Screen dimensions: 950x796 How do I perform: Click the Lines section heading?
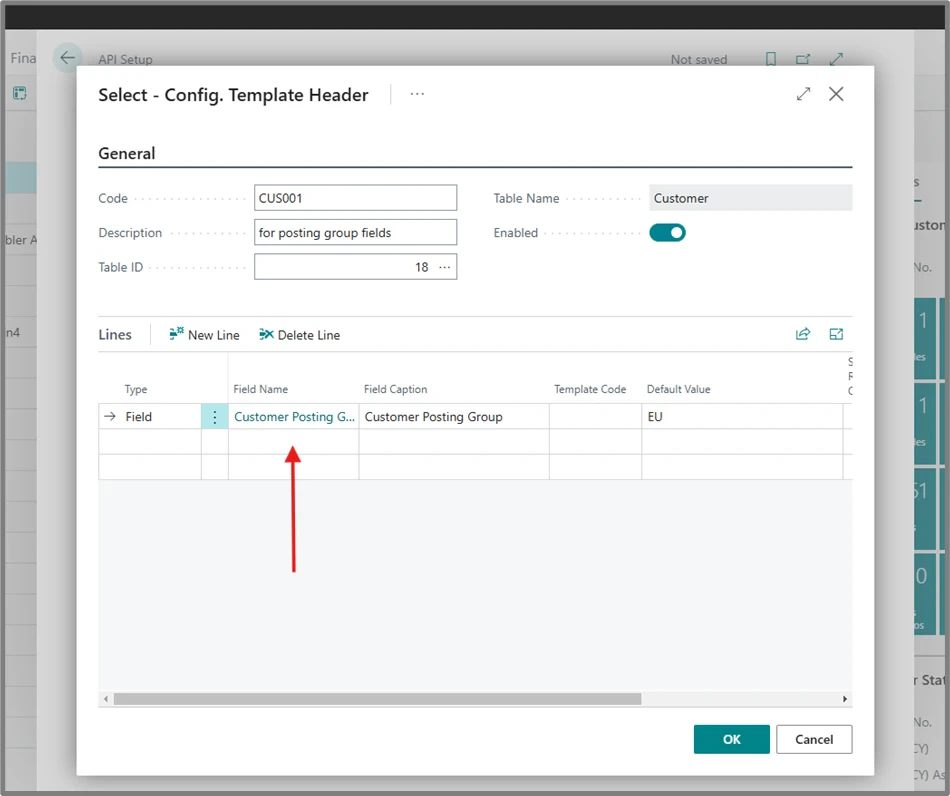point(115,334)
